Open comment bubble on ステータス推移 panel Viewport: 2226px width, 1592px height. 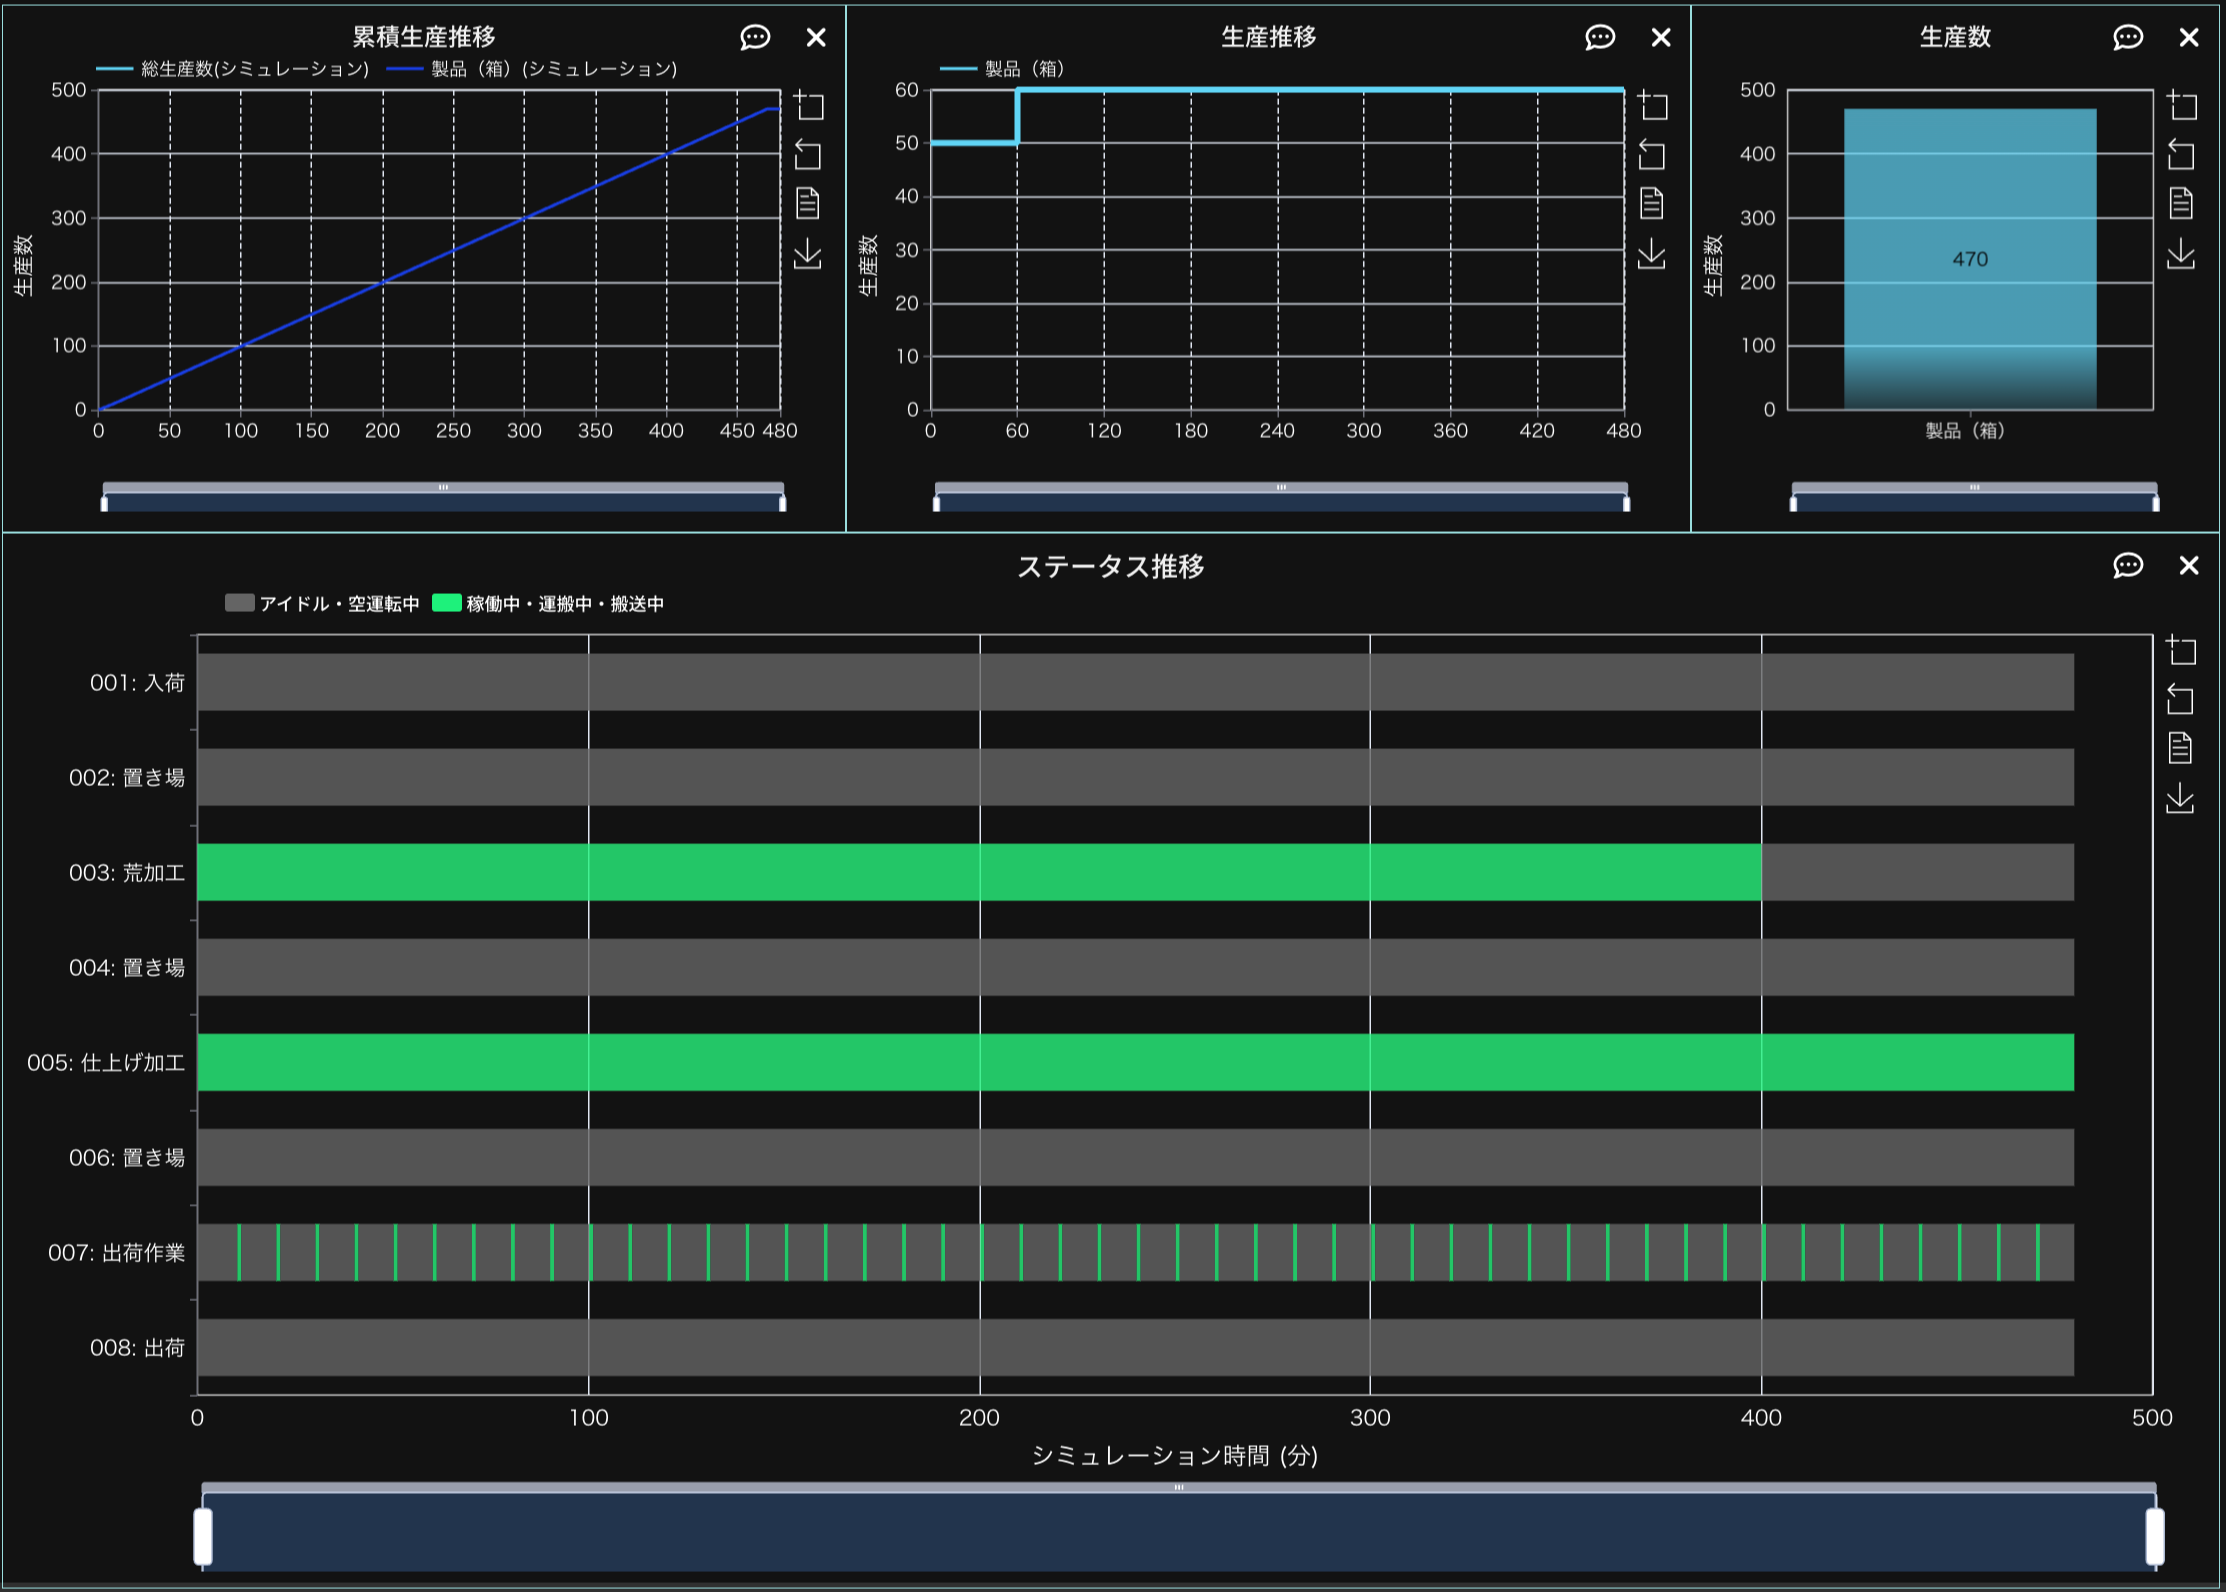[x=2128, y=566]
